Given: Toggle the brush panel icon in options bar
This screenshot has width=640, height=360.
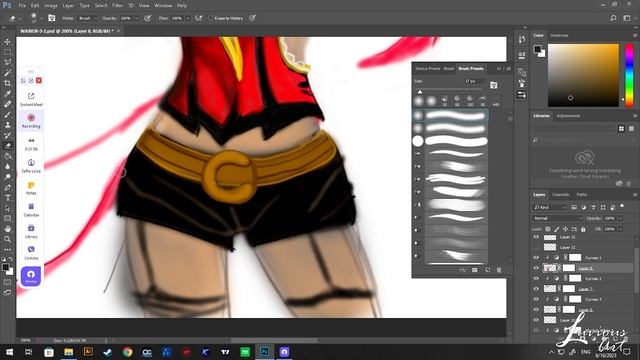Looking at the screenshot, I should [x=51, y=18].
